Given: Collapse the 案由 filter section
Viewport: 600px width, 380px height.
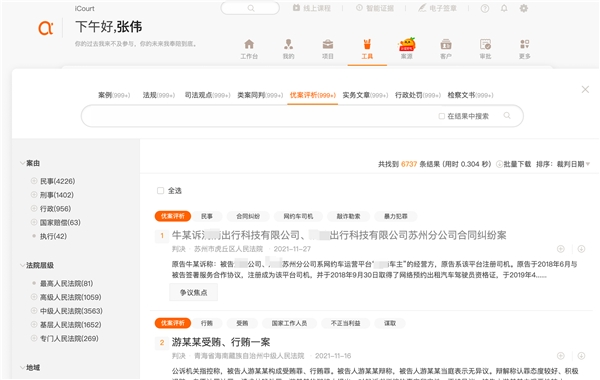Looking at the screenshot, I should pyautogui.click(x=22, y=163).
